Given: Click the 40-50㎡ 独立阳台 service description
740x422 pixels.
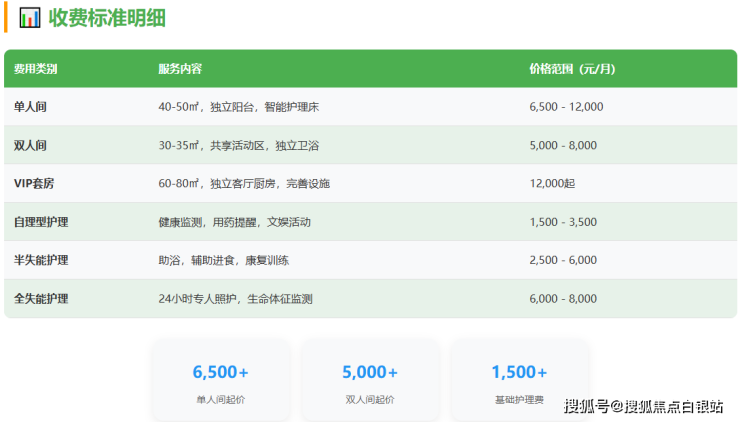Looking at the screenshot, I should (238, 107).
